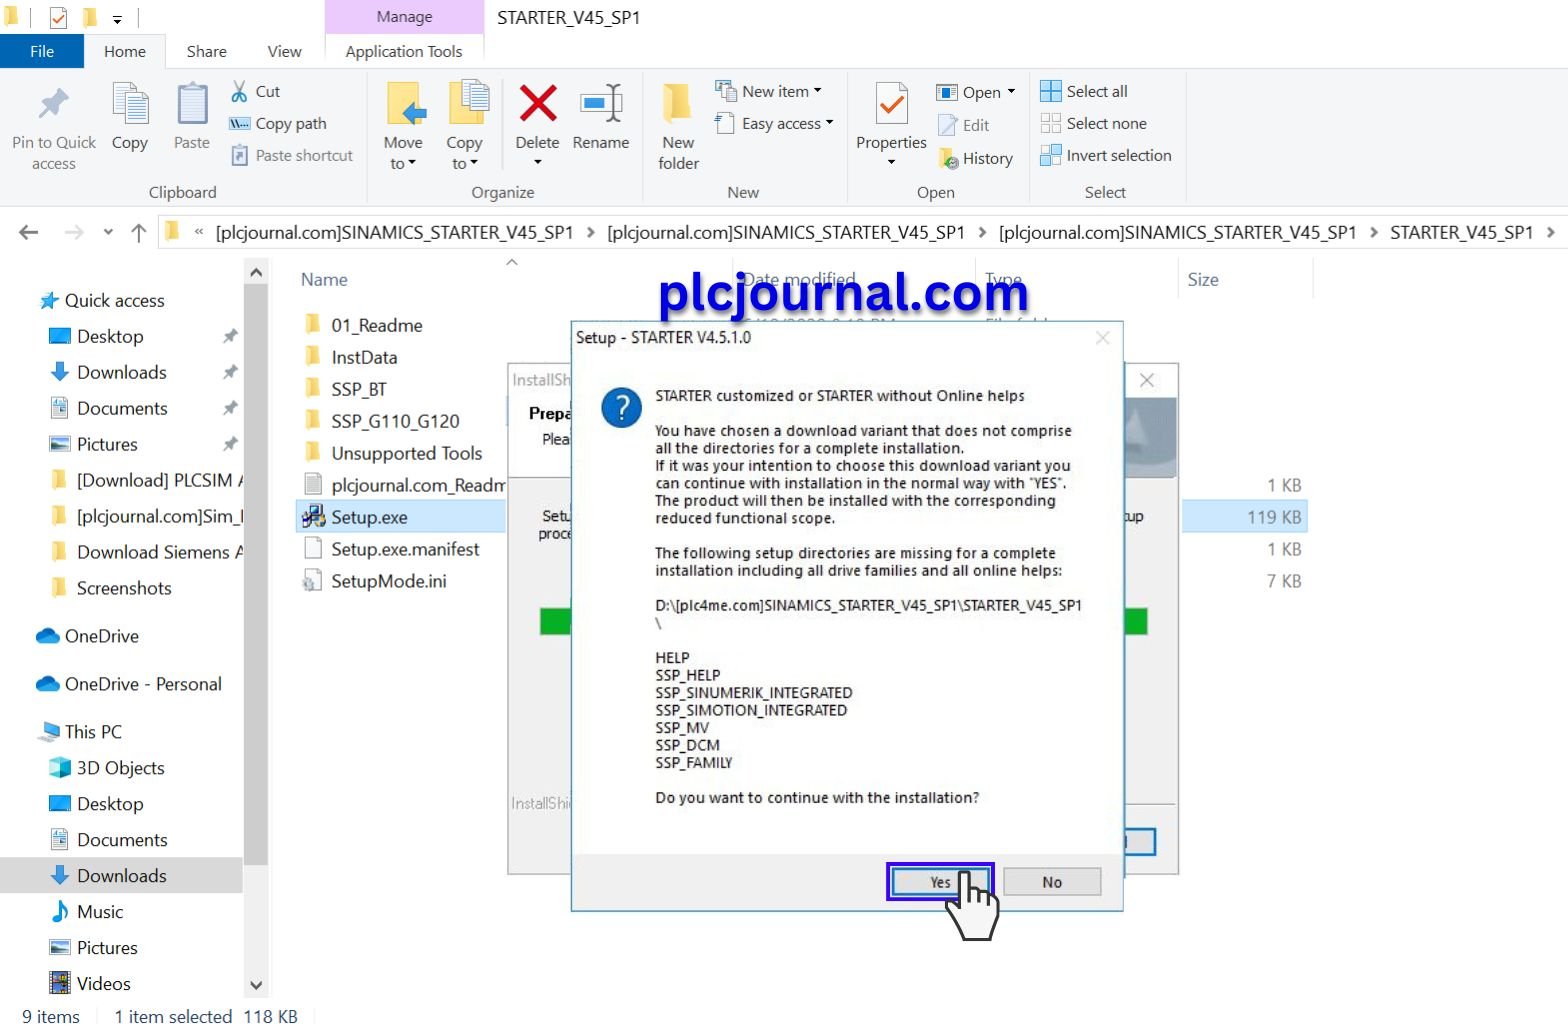Image resolution: width=1568 pixels, height=1033 pixels.
Task: Open the New item dropdown
Action: [768, 91]
